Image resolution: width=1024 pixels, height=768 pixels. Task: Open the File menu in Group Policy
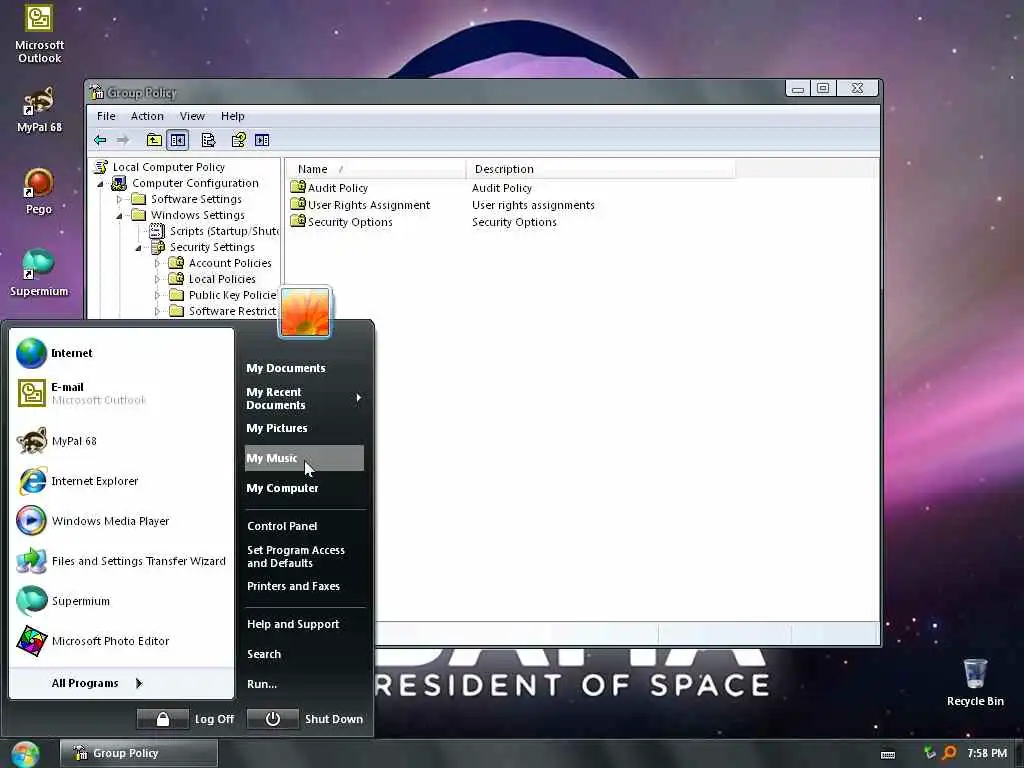pos(106,116)
